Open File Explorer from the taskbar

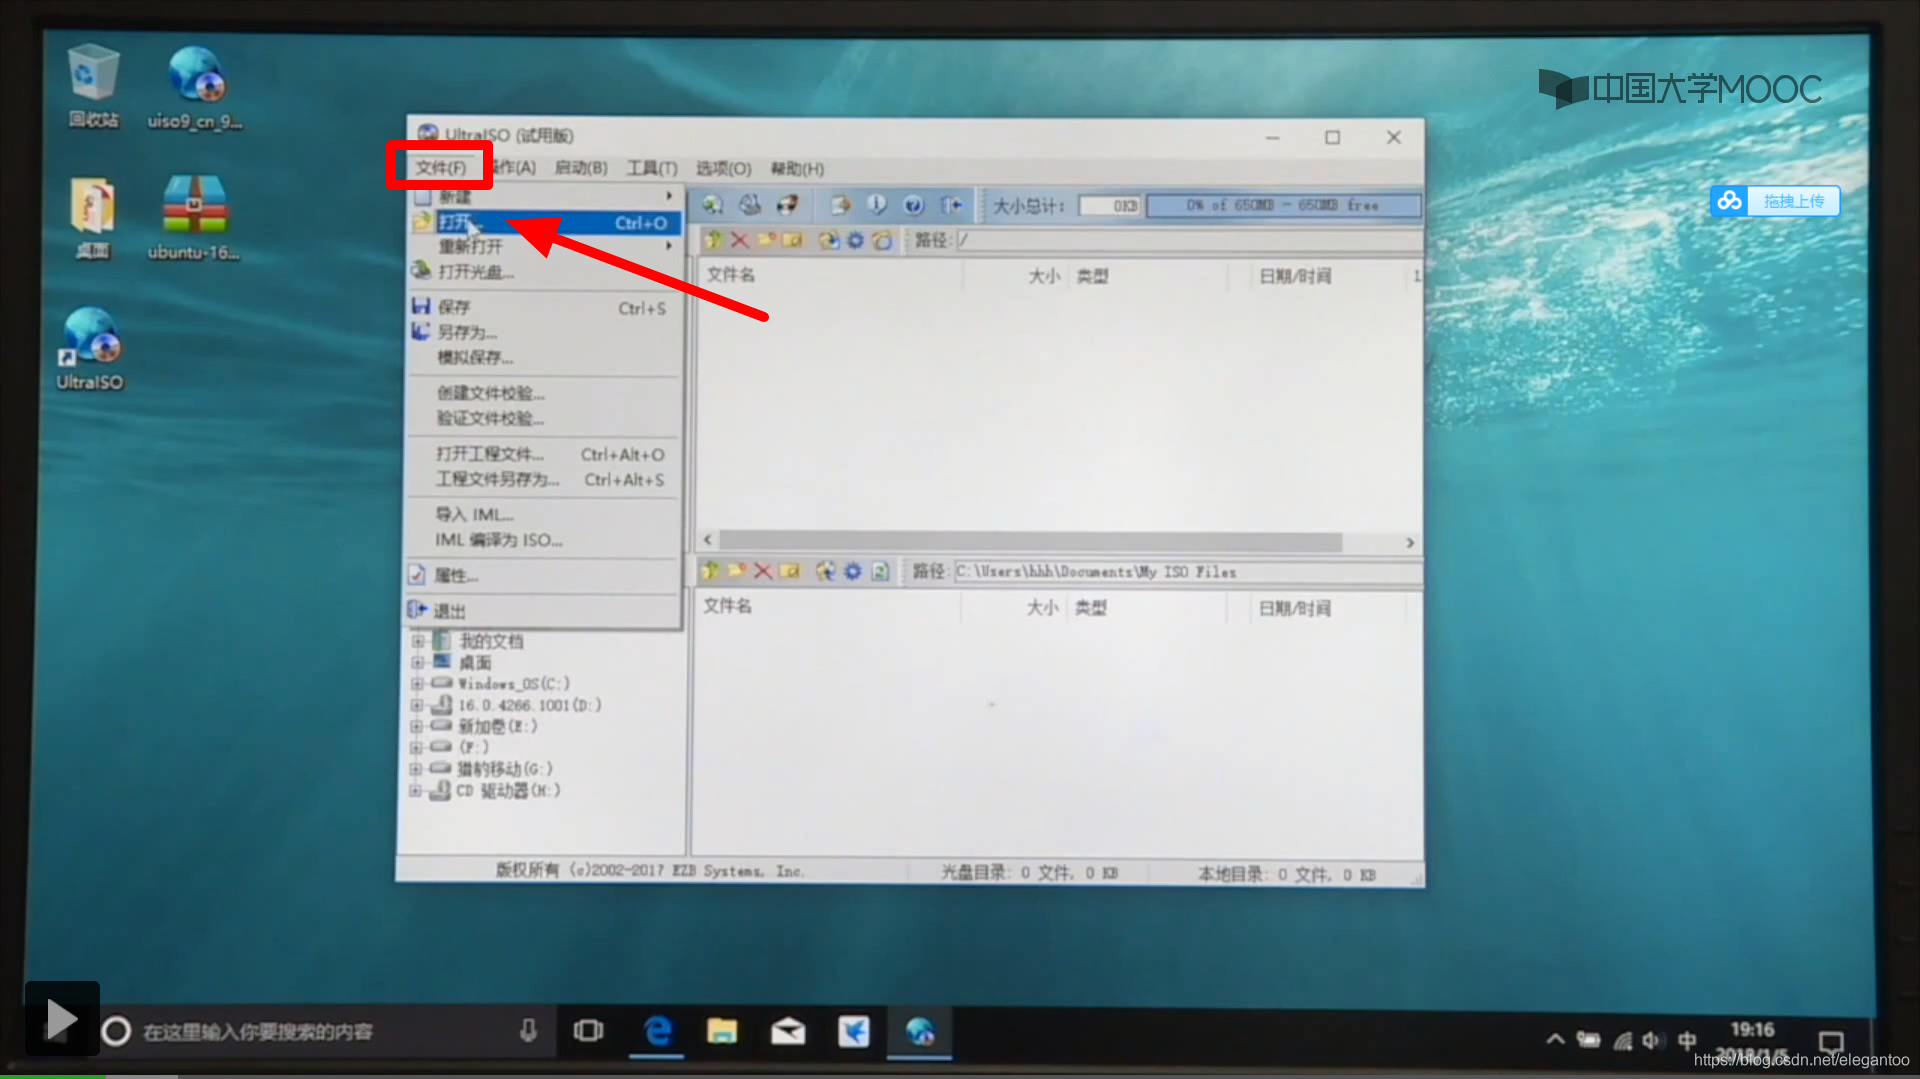pyautogui.click(x=722, y=1031)
